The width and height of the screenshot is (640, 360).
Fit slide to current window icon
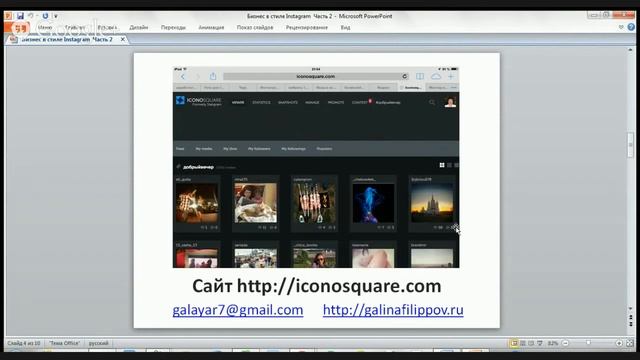pyautogui.click(x=629, y=343)
